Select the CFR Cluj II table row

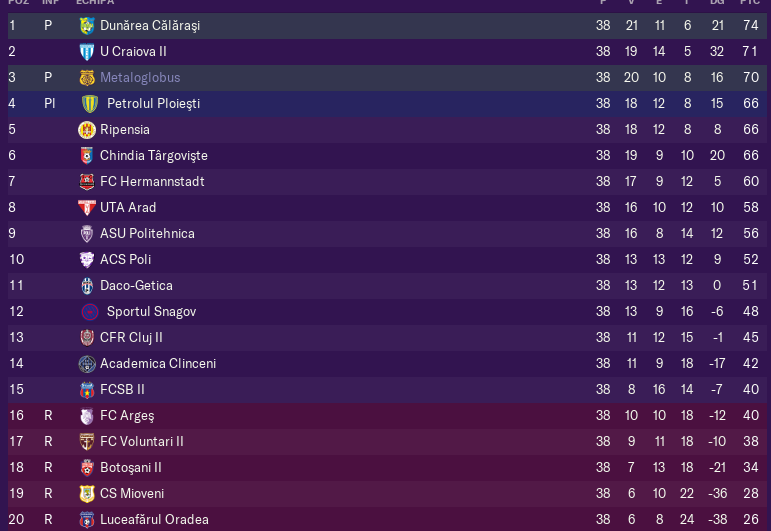[x=387, y=338]
